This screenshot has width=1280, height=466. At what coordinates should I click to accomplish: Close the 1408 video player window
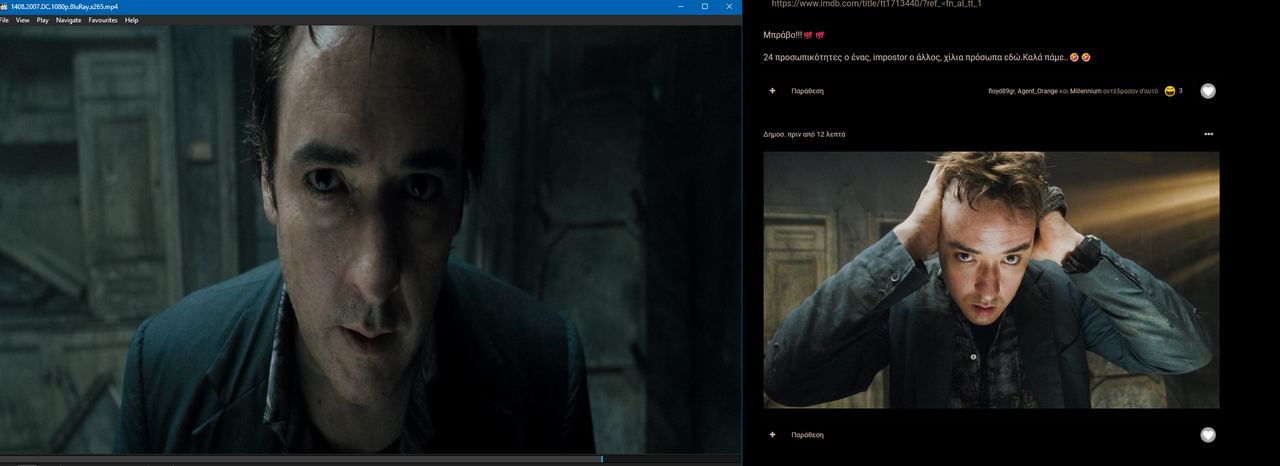[x=728, y=6]
